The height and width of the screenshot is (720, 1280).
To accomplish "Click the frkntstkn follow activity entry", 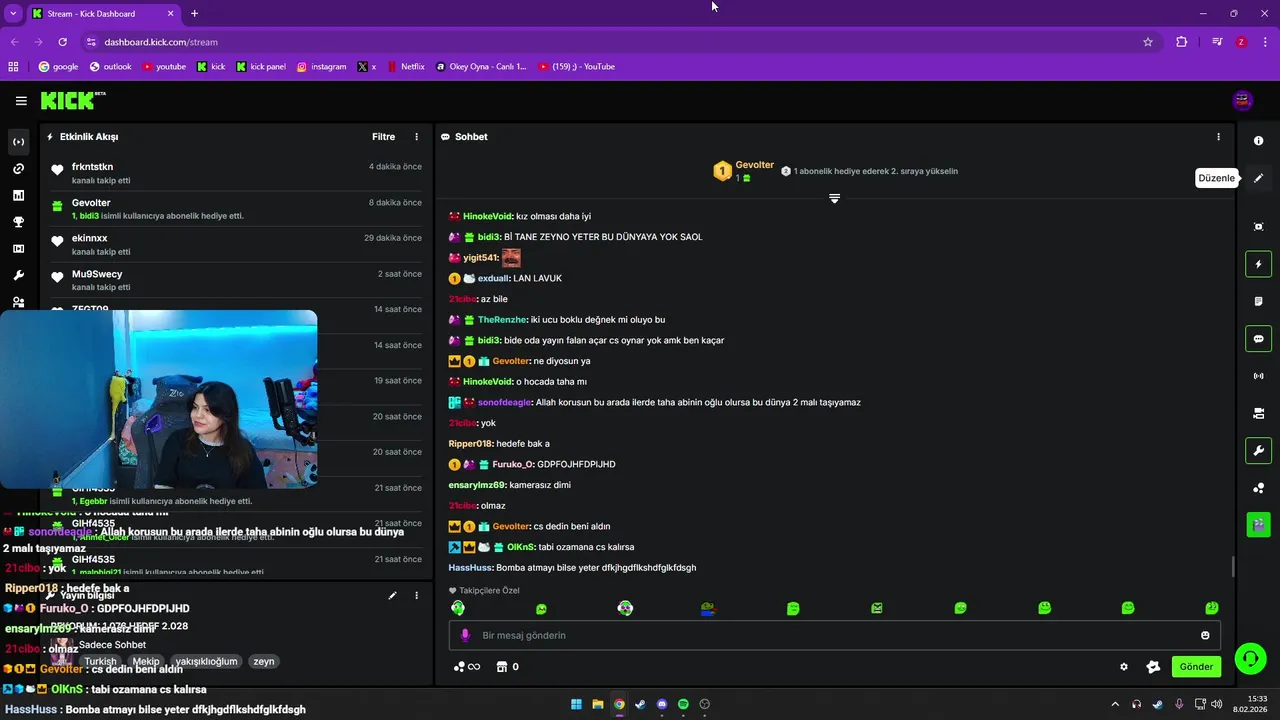I will [x=236, y=173].
